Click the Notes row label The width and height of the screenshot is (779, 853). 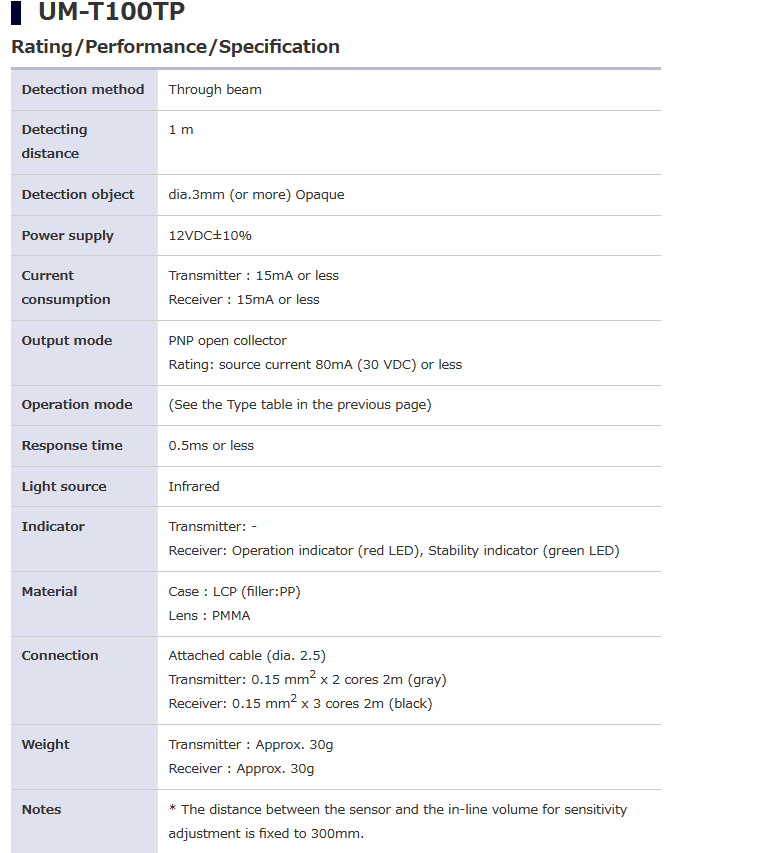42,810
